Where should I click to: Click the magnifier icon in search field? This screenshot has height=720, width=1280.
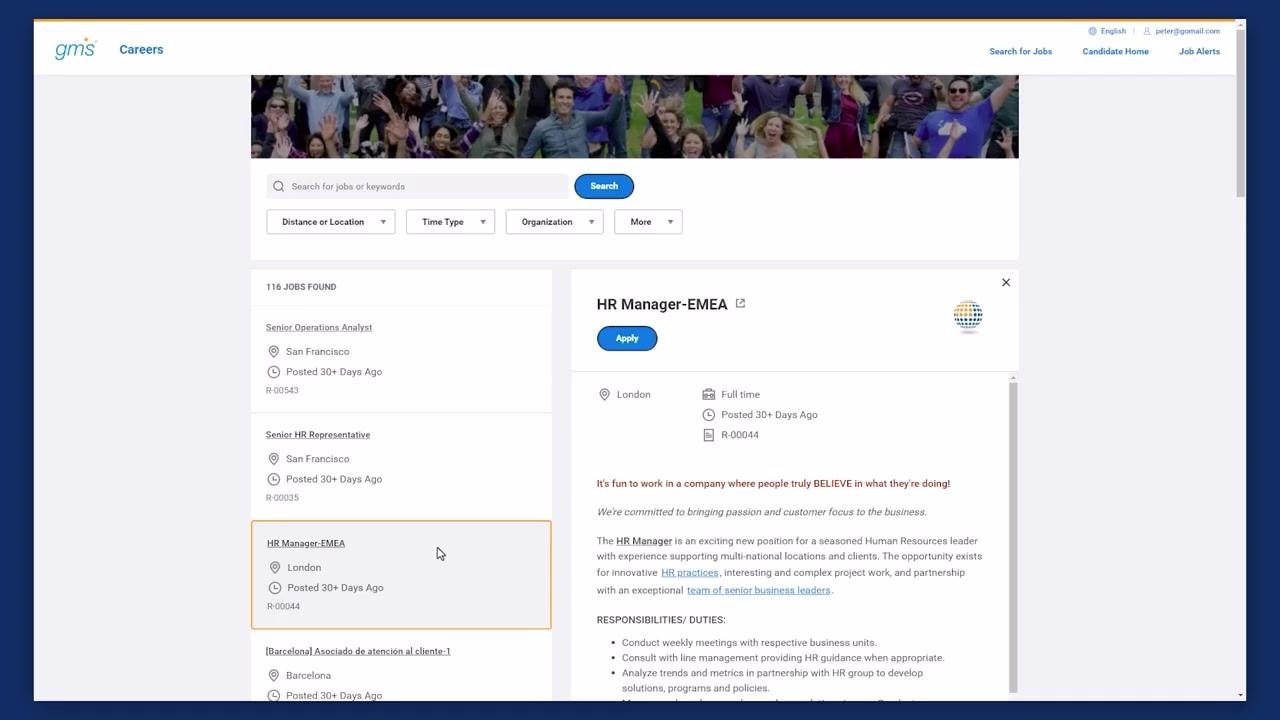(x=279, y=186)
